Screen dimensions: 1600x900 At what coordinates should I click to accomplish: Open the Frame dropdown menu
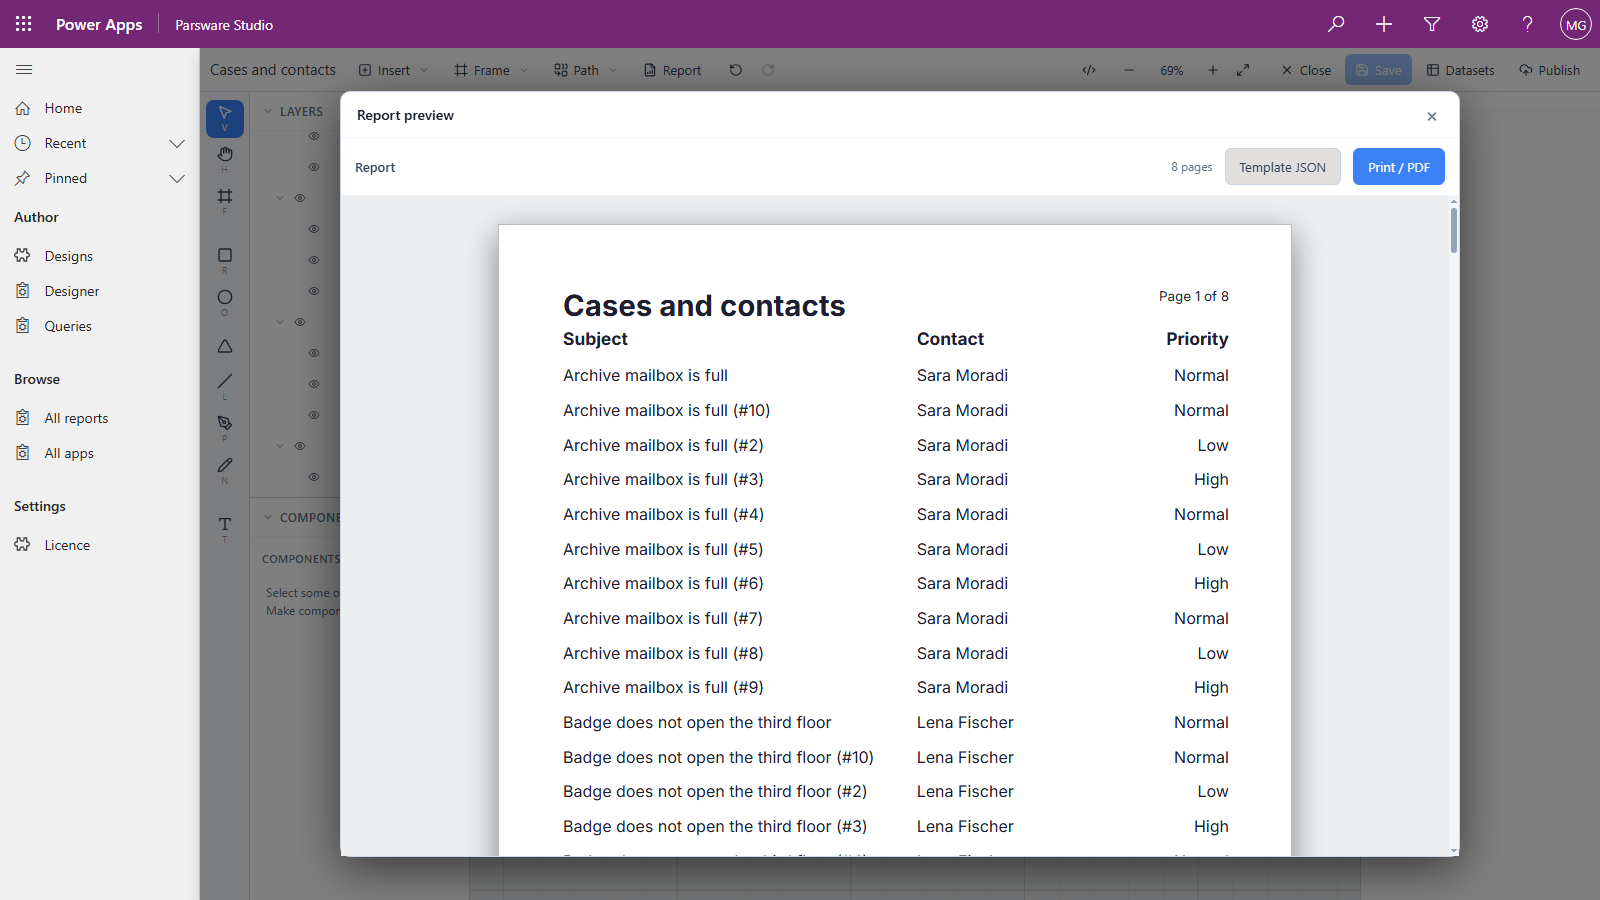(x=491, y=70)
